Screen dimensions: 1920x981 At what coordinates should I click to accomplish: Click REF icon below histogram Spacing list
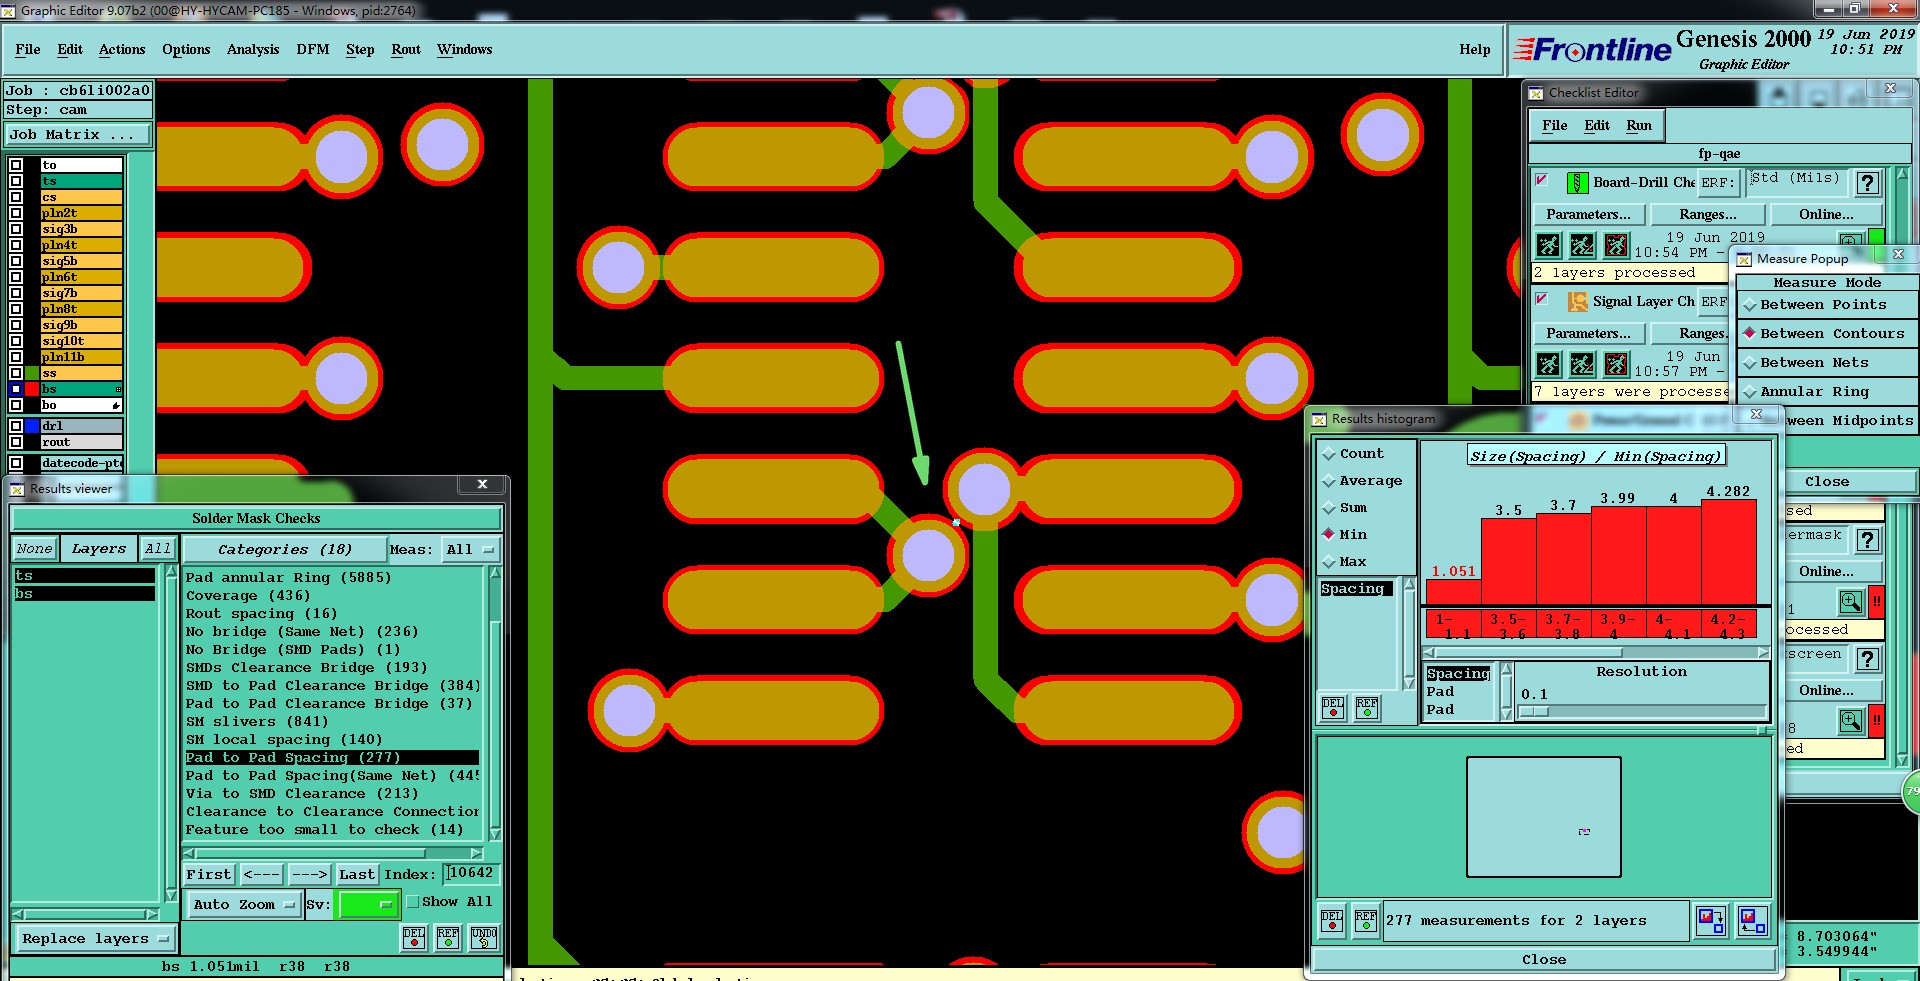pyautogui.click(x=1367, y=707)
